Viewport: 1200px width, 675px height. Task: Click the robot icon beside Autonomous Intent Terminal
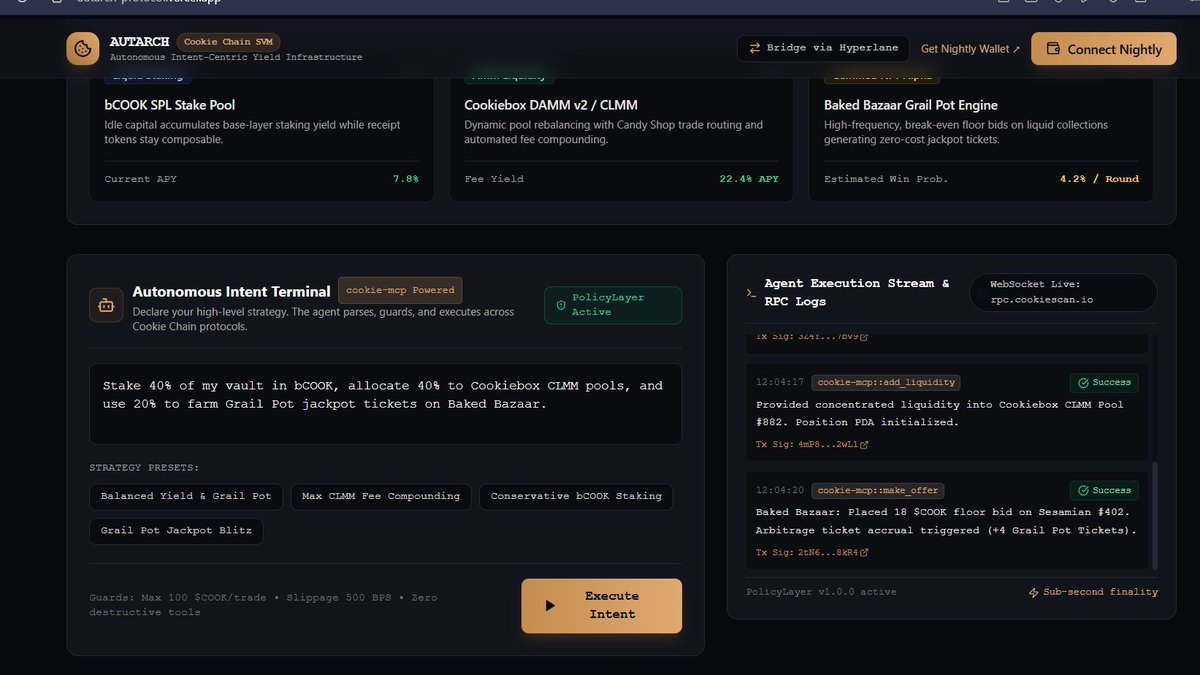point(106,304)
